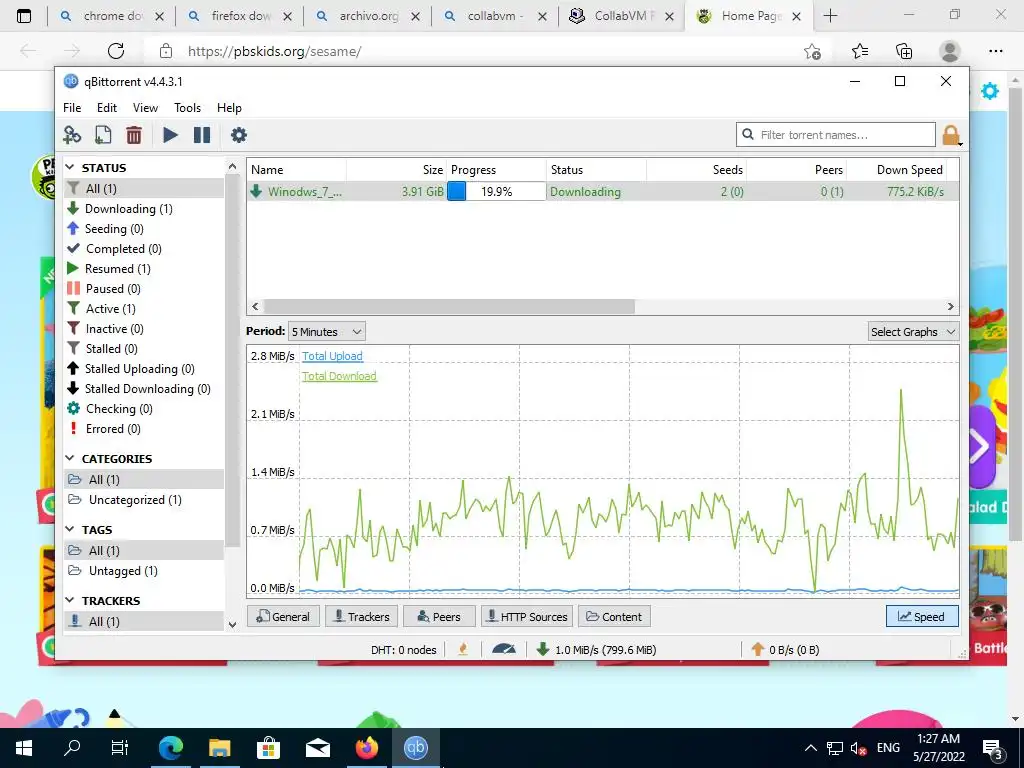The image size is (1024, 768).
Task: Open the Select Graphs dropdown
Action: (x=913, y=332)
